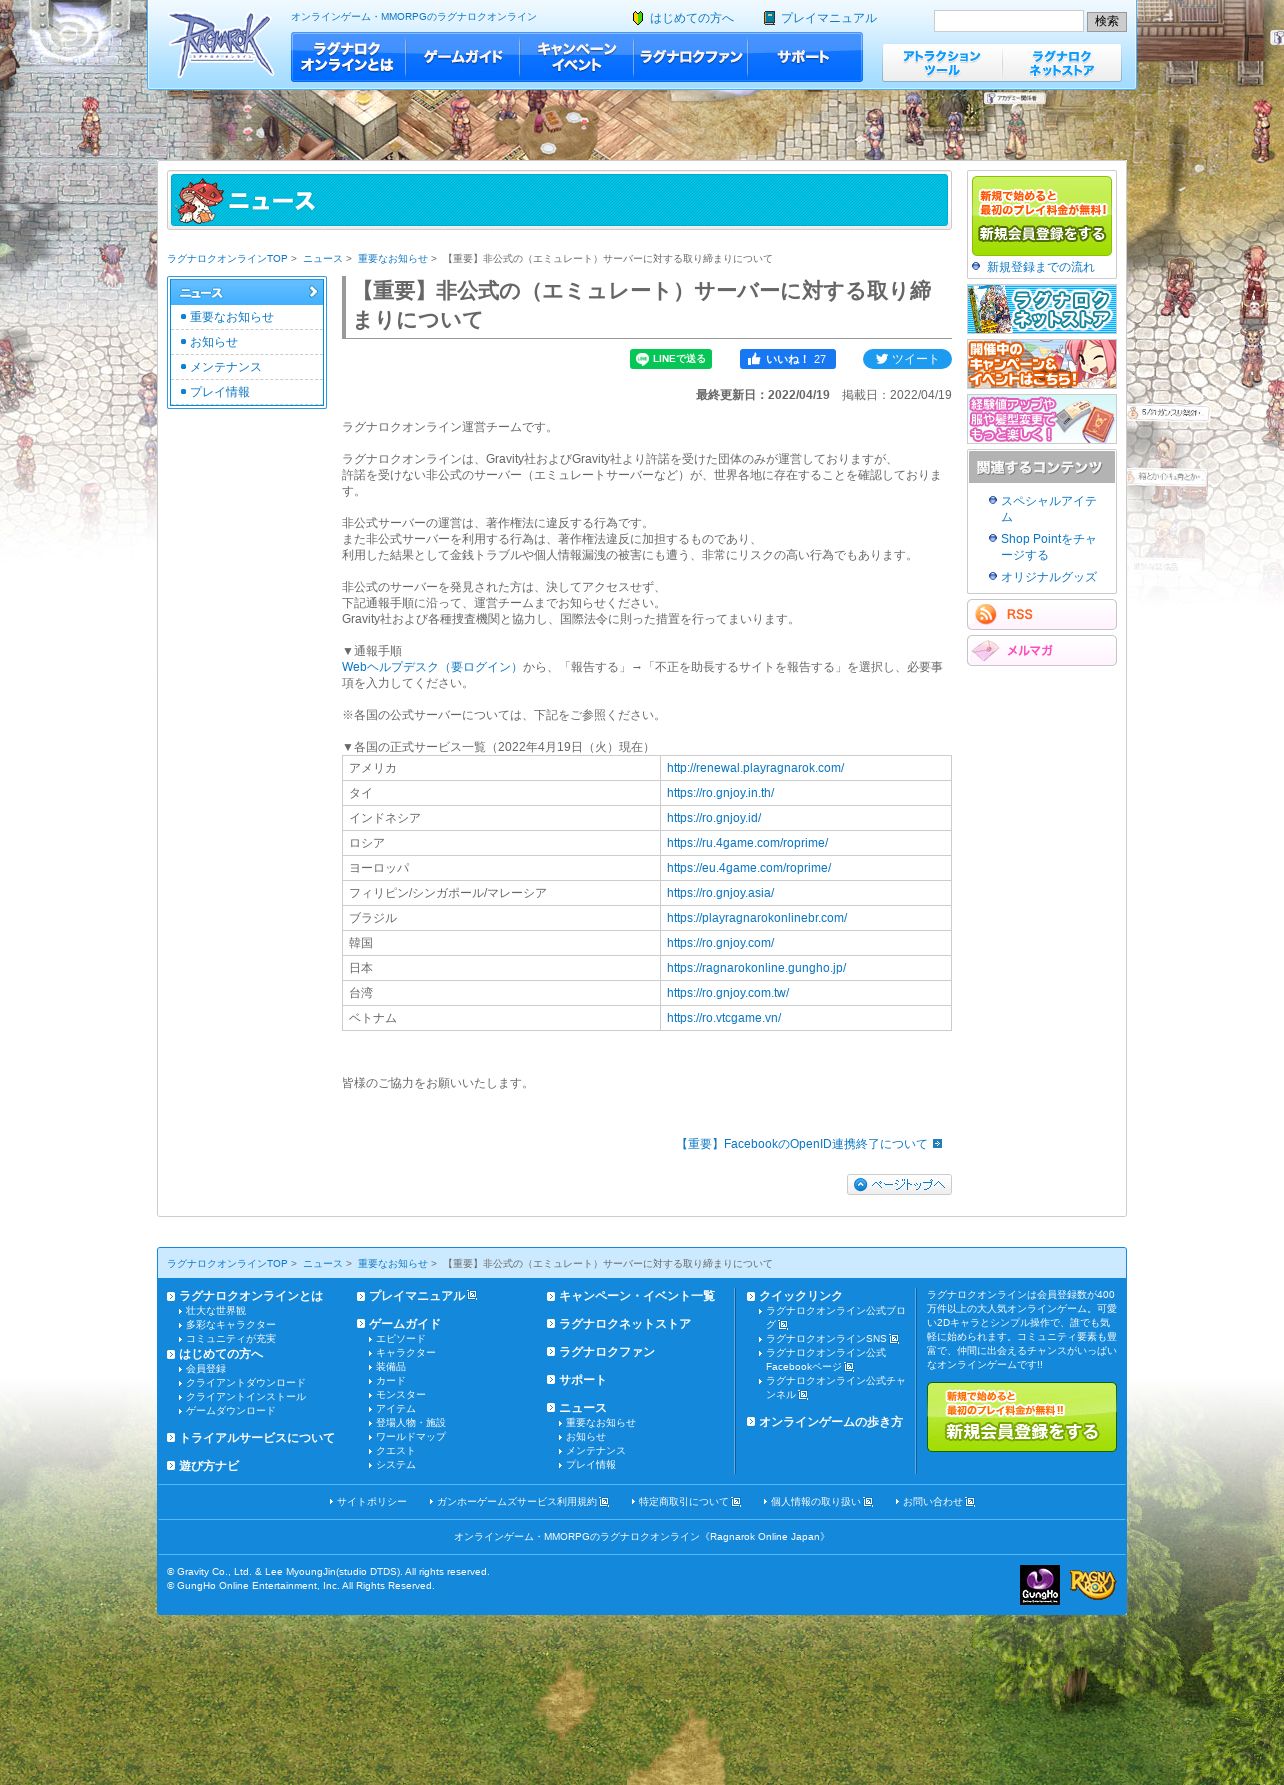Open ラグナロクオンラインとは menu tab

[x=348, y=57]
